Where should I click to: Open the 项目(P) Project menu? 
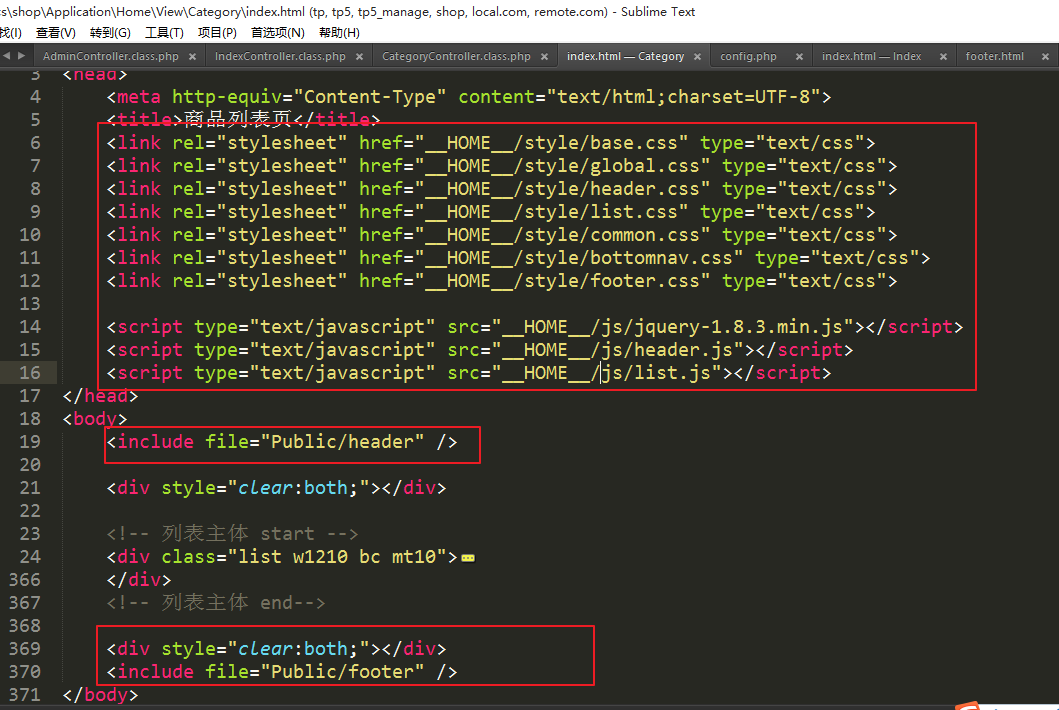pos(217,33)
